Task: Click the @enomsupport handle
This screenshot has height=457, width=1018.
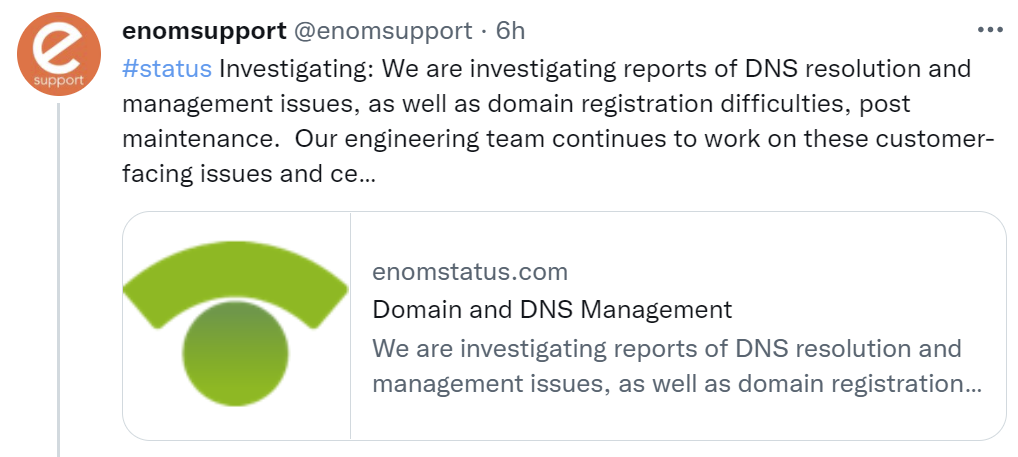Action: (381, 31)
